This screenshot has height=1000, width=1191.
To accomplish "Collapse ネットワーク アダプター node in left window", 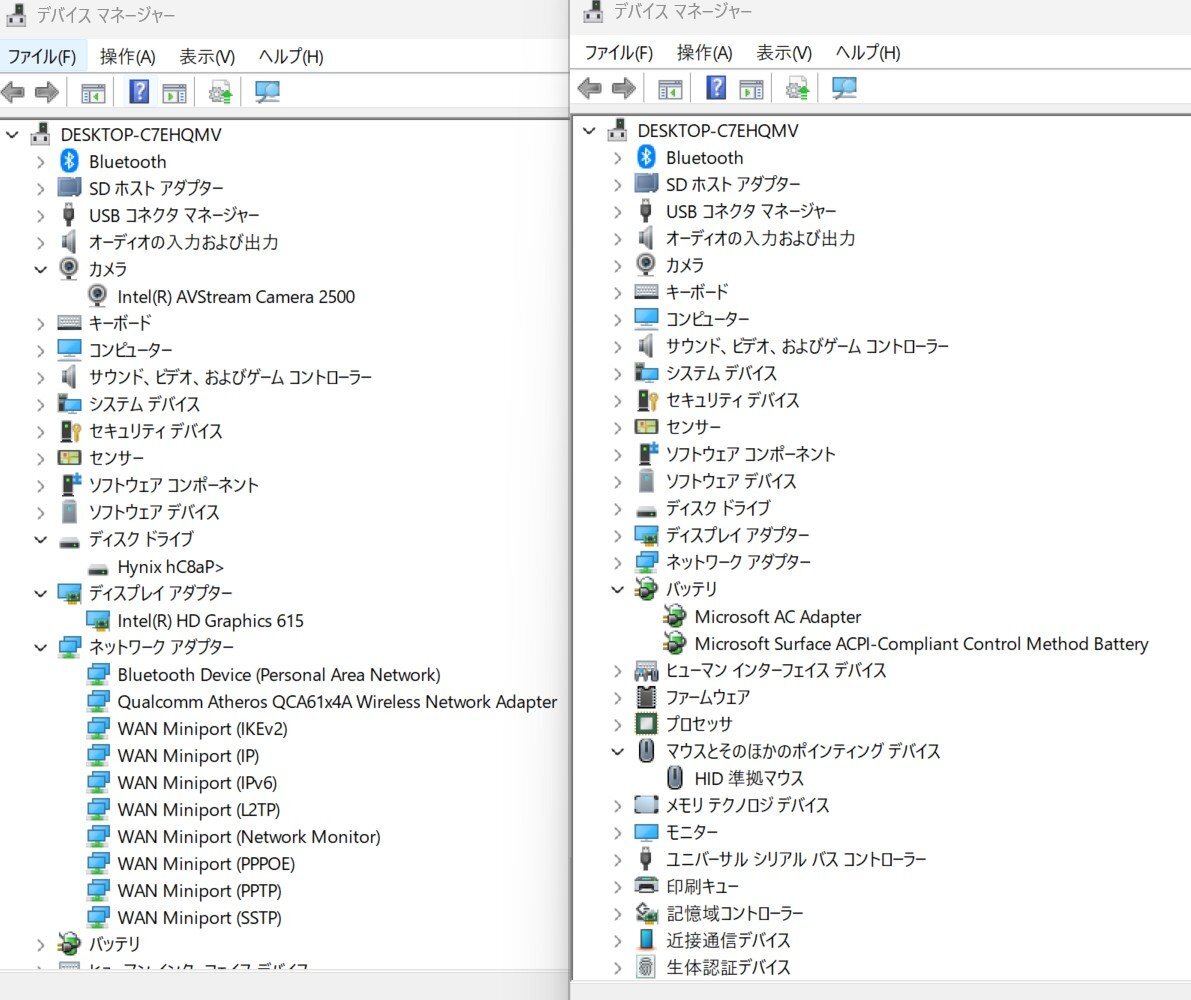I will (x=40, y=648).
